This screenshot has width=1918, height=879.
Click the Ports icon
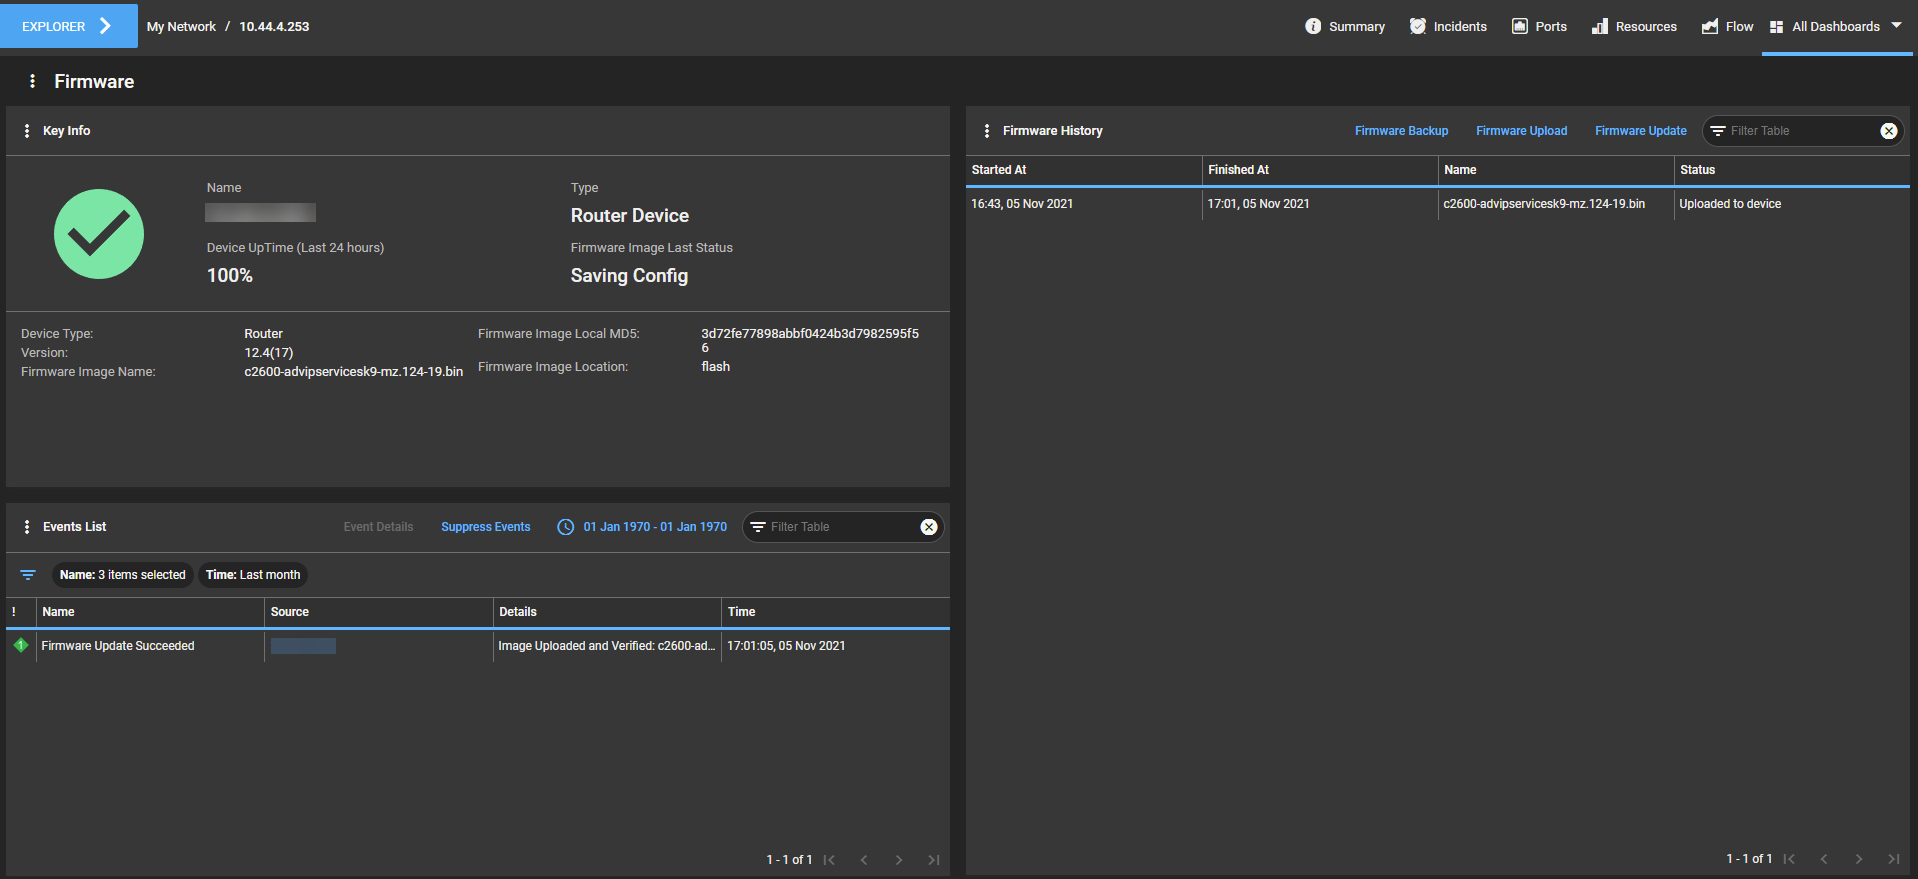[x=1520, y=26]
